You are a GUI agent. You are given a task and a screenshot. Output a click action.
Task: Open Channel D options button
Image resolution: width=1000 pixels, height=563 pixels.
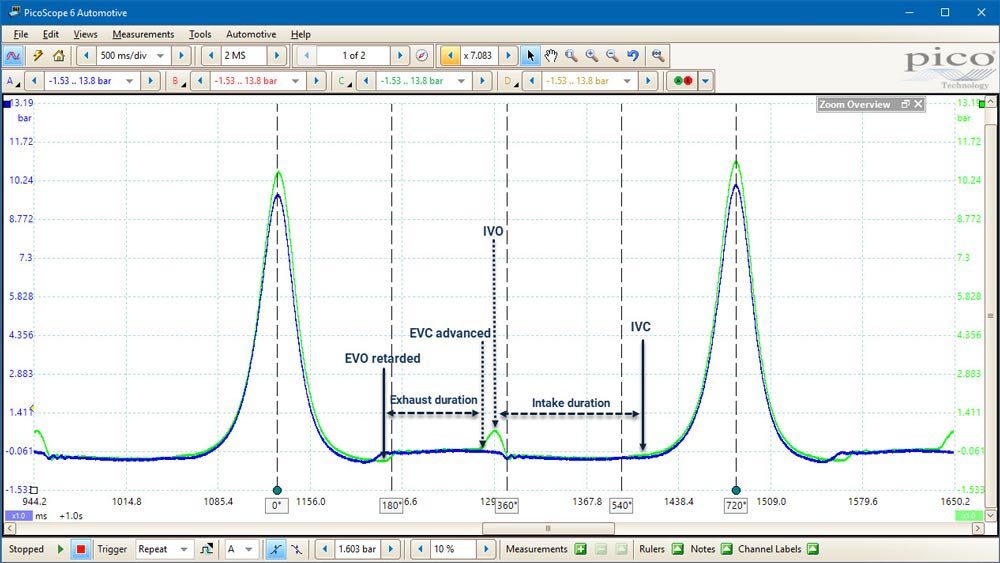tap(510, 81)
